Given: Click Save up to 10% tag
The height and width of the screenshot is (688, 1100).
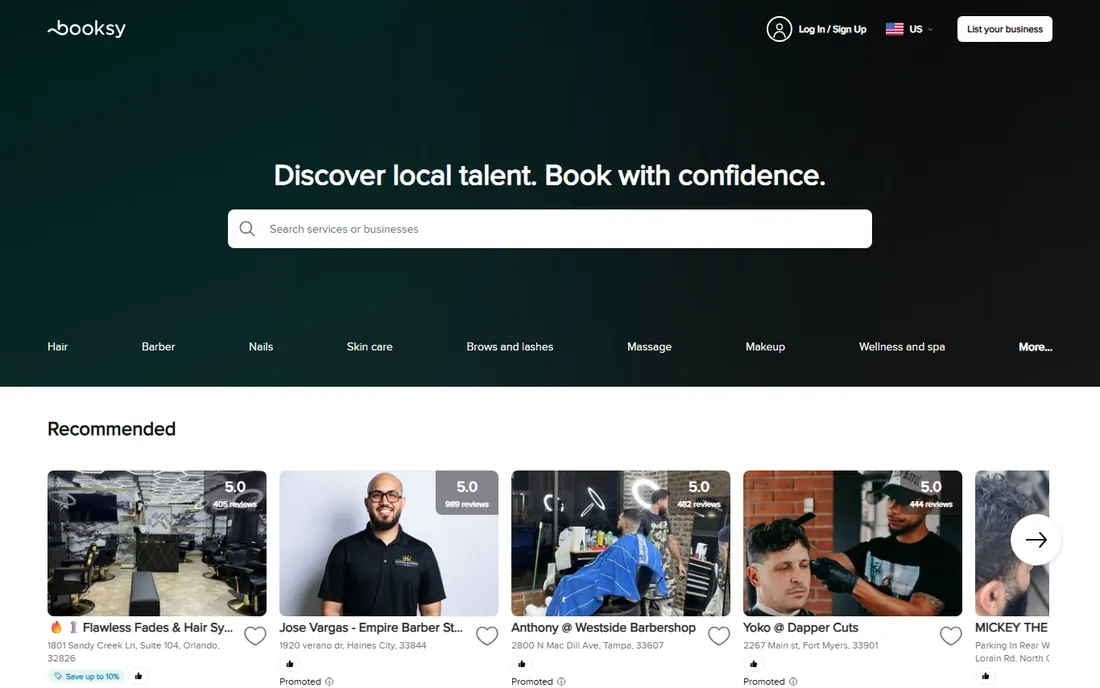Looking at the screenshot, I should tap(86, 676).
